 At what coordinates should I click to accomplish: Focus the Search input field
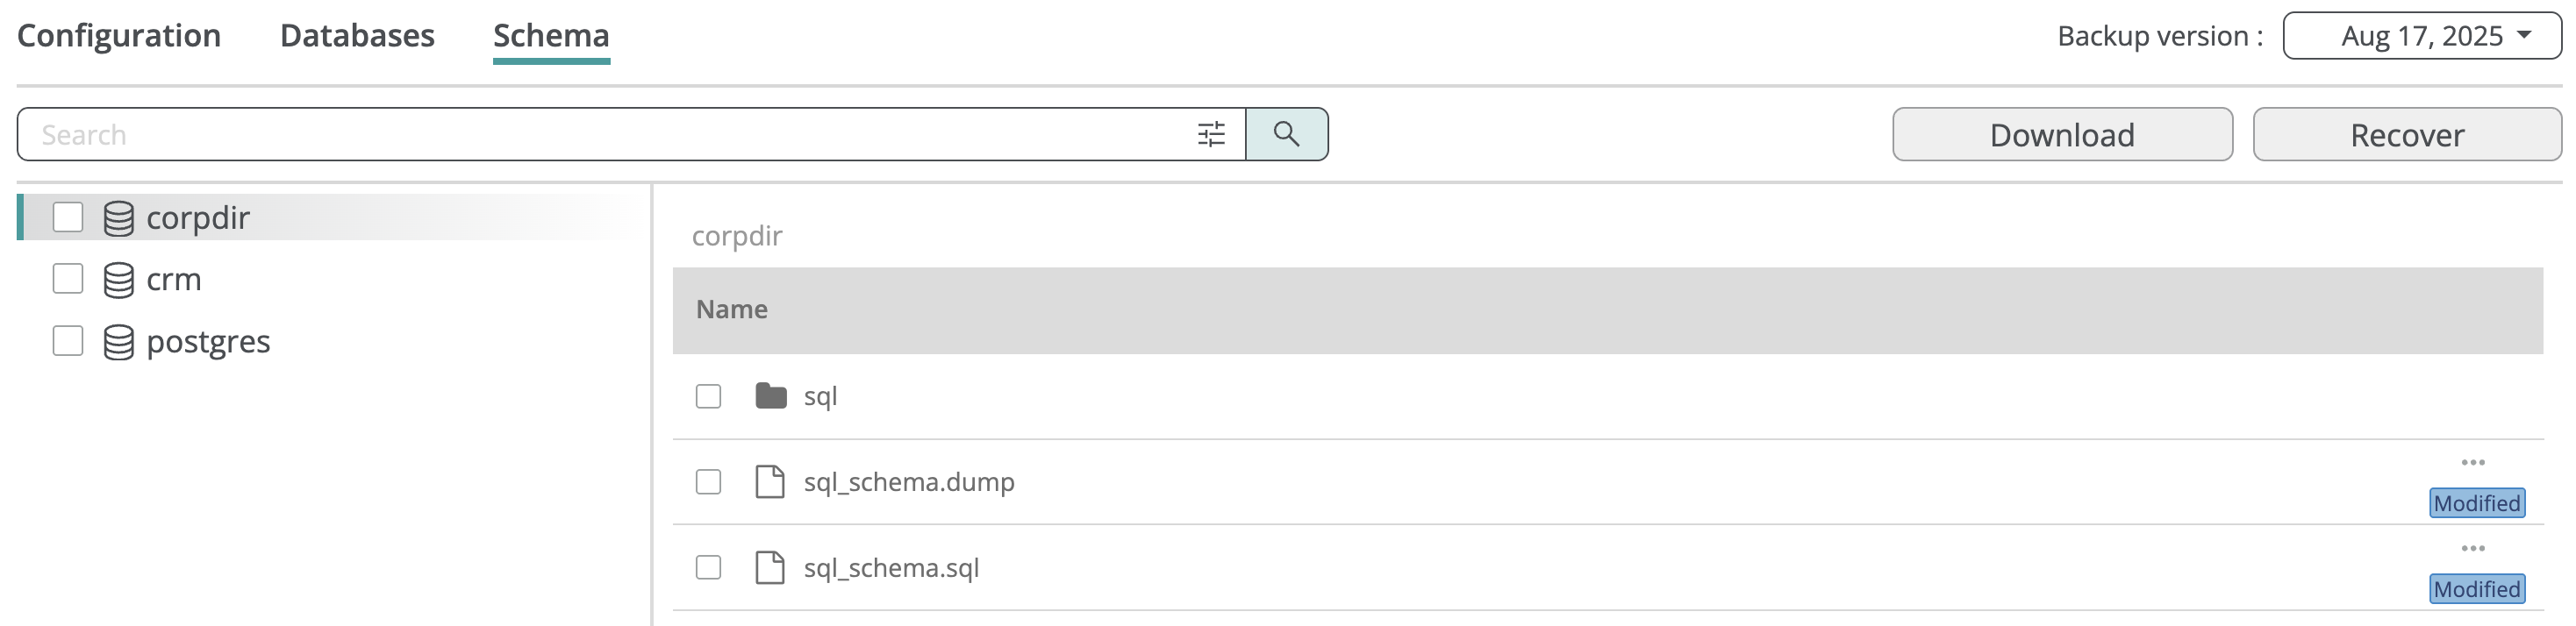pyautogui.click(x=600, y=134)
